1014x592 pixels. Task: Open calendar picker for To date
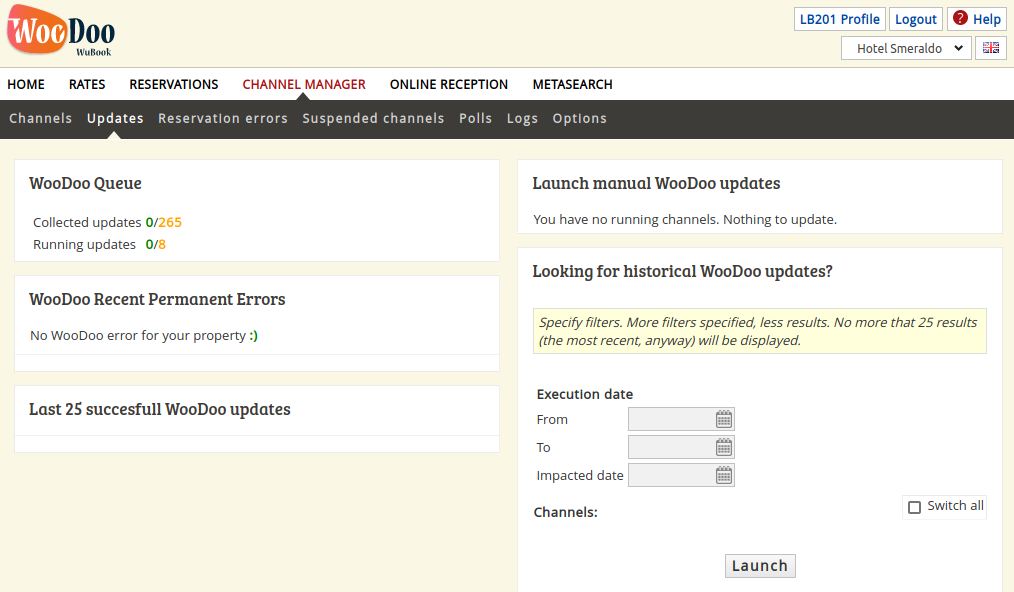tap(724, 447)
